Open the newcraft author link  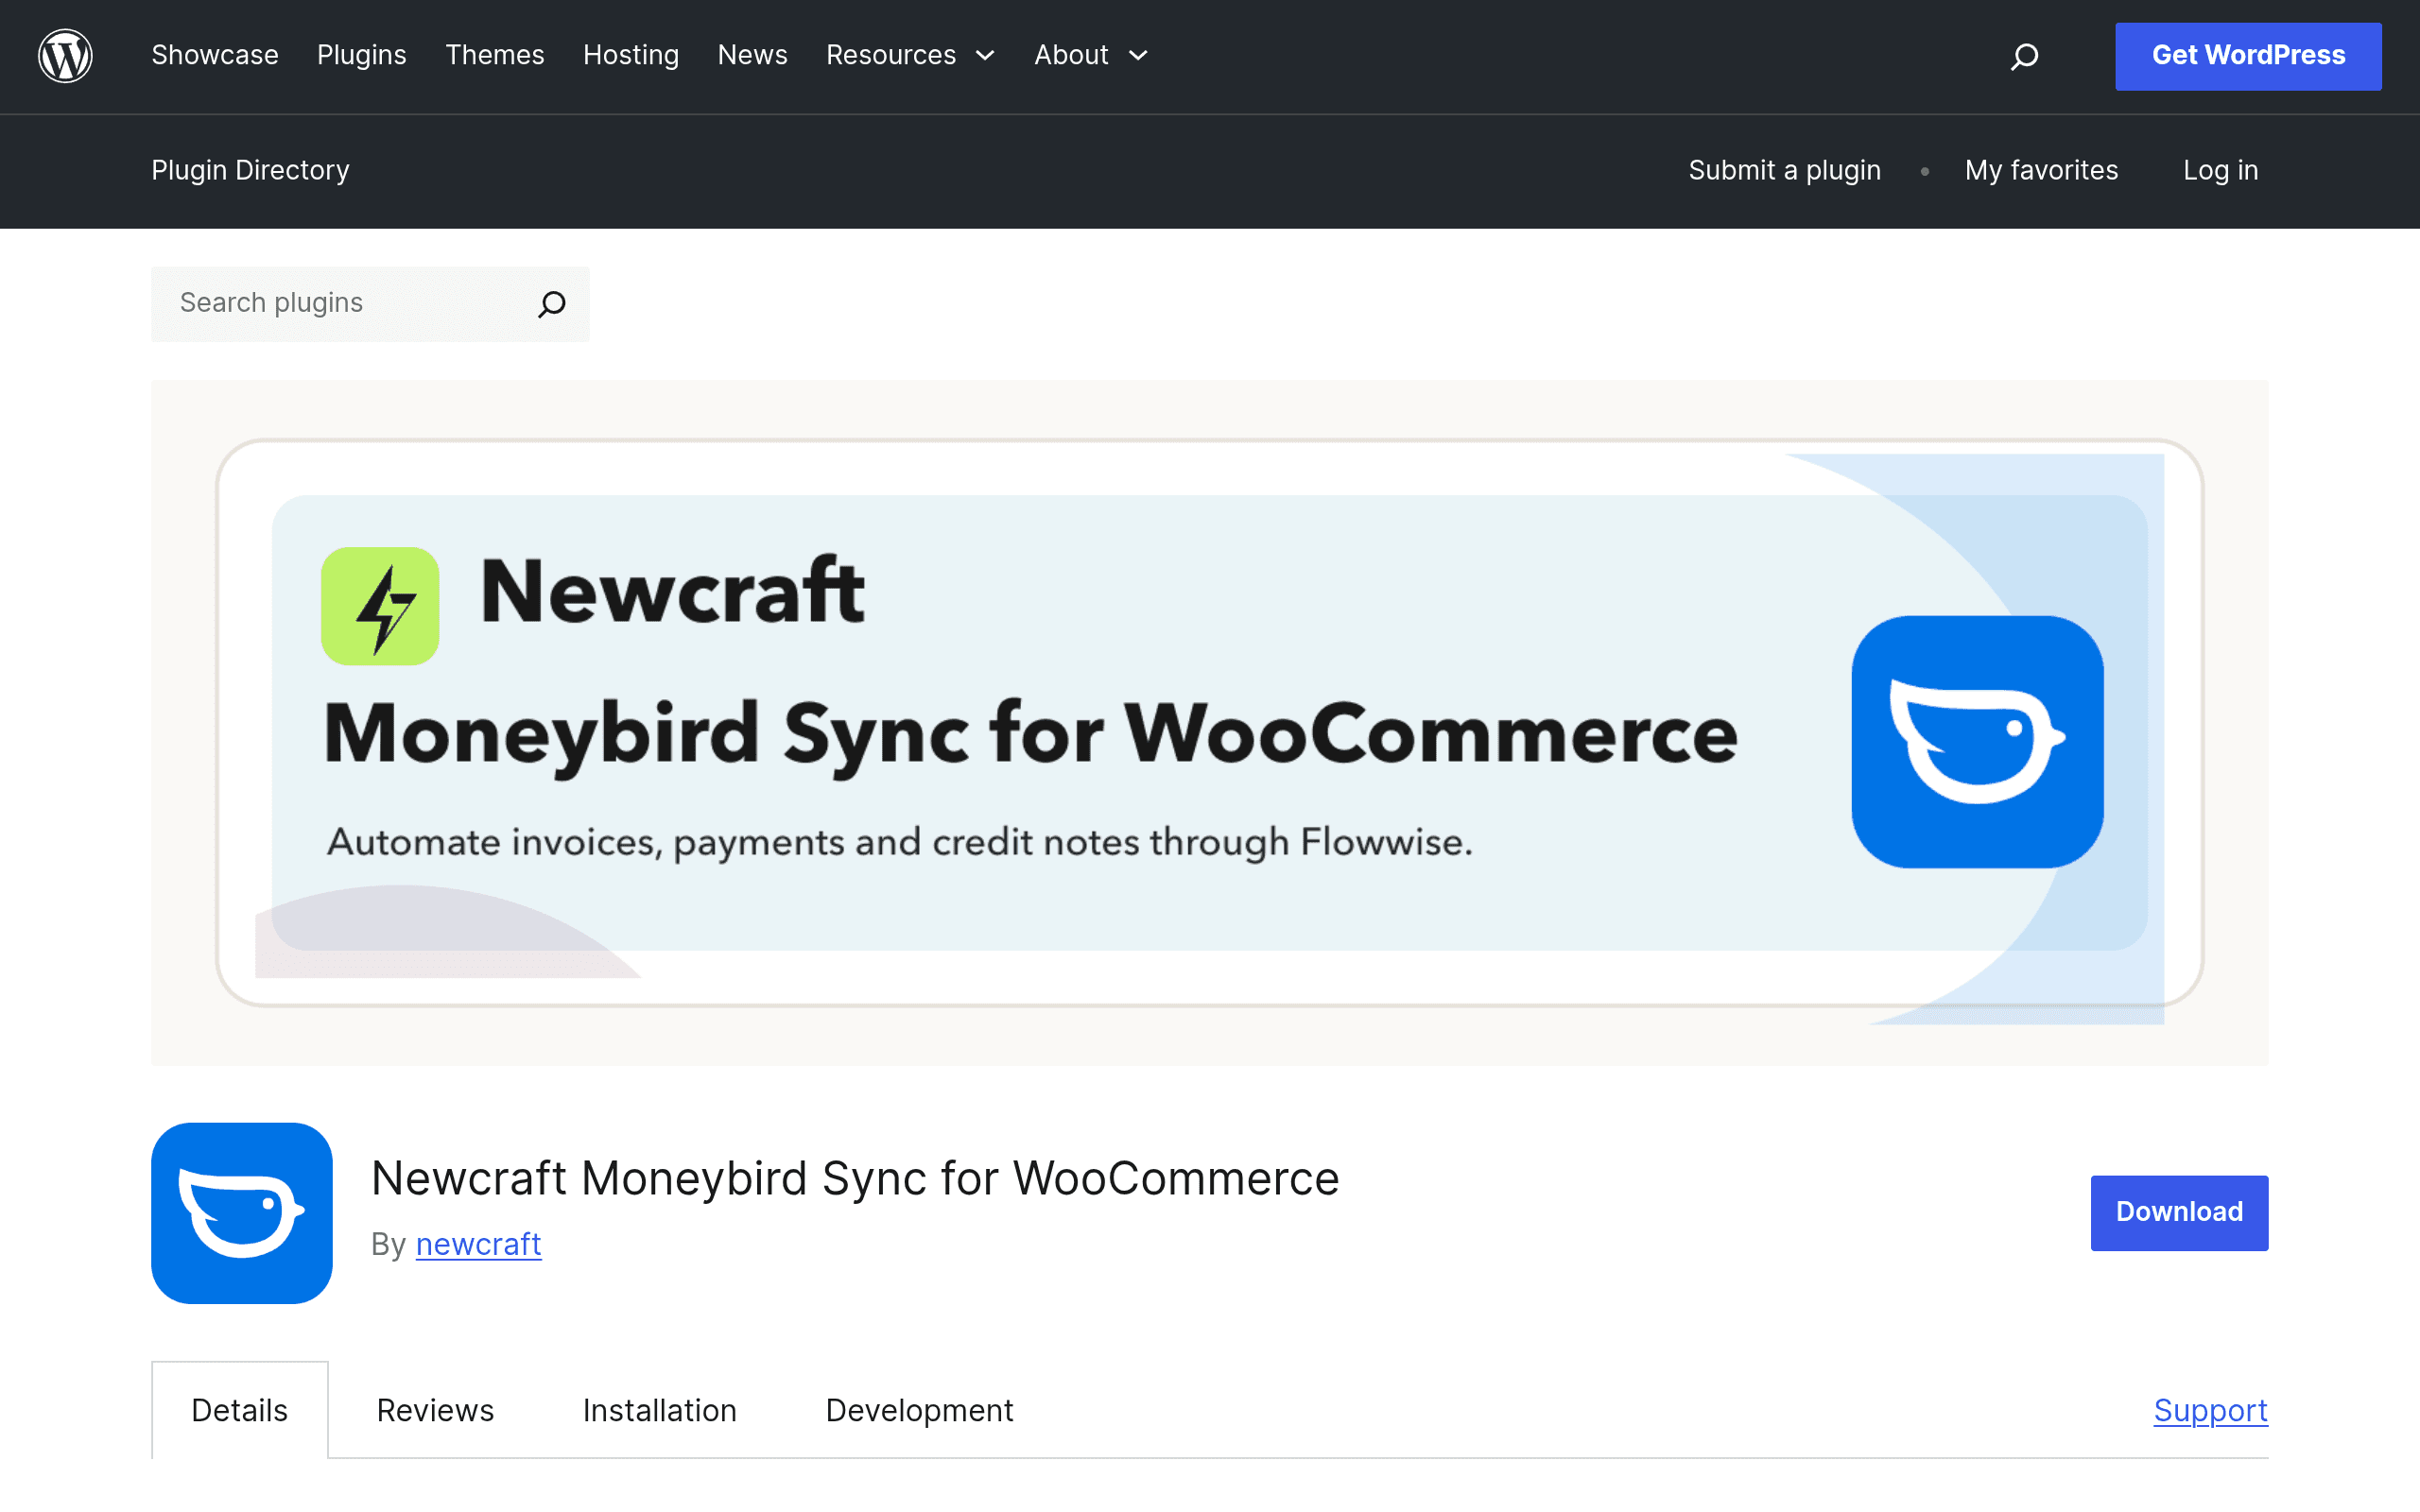478,1244
